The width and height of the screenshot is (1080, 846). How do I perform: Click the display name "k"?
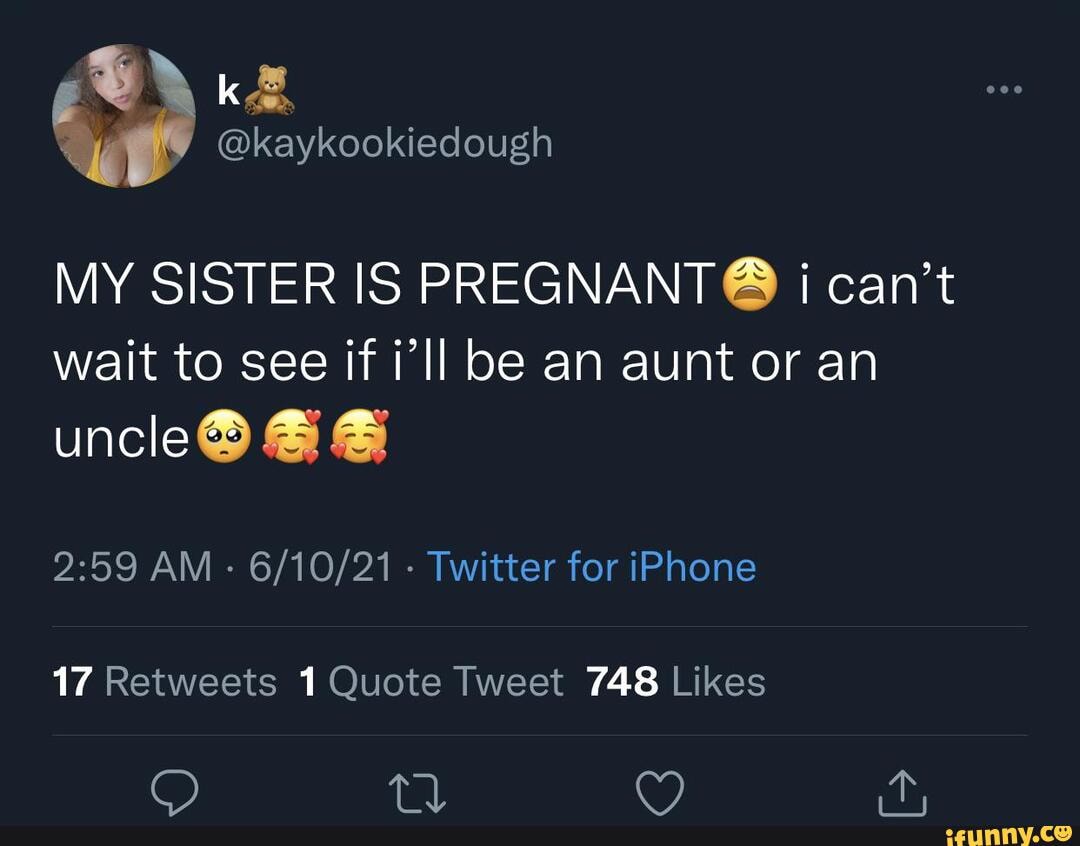click(228, 93)
